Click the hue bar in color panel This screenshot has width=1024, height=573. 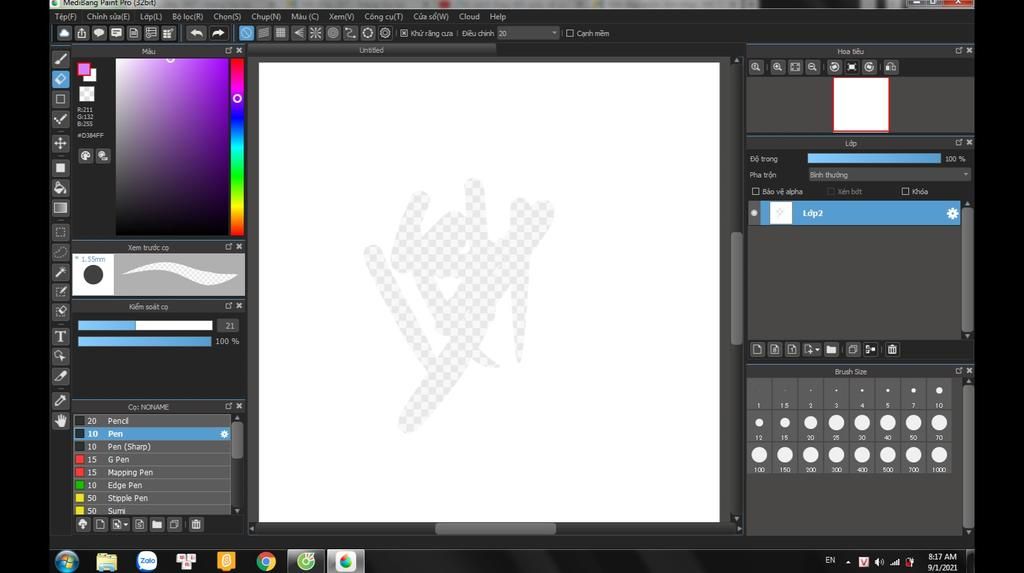[x=237, y=147]
